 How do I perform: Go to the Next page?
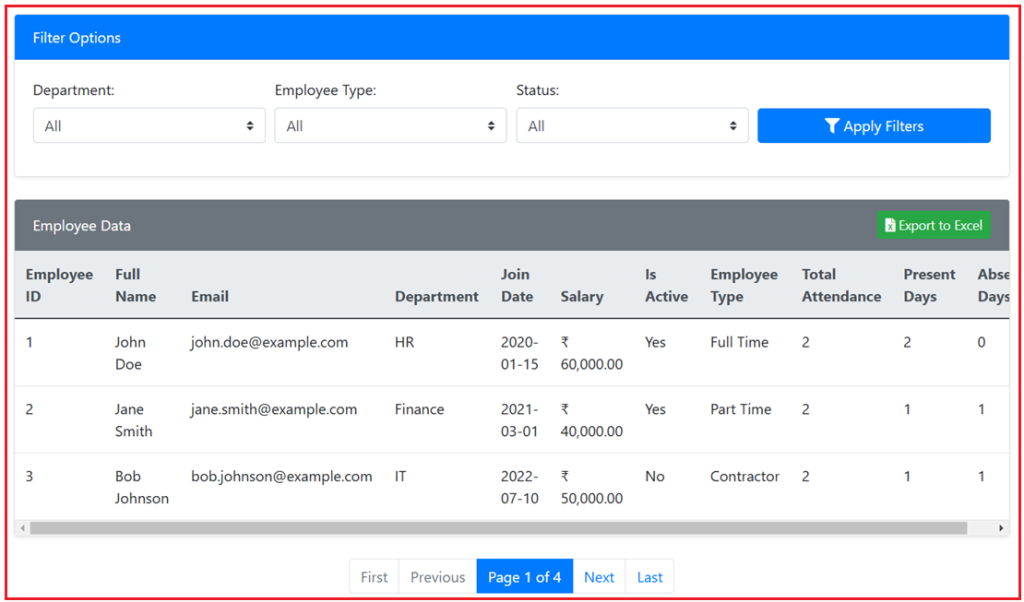(x=599, y=577)
